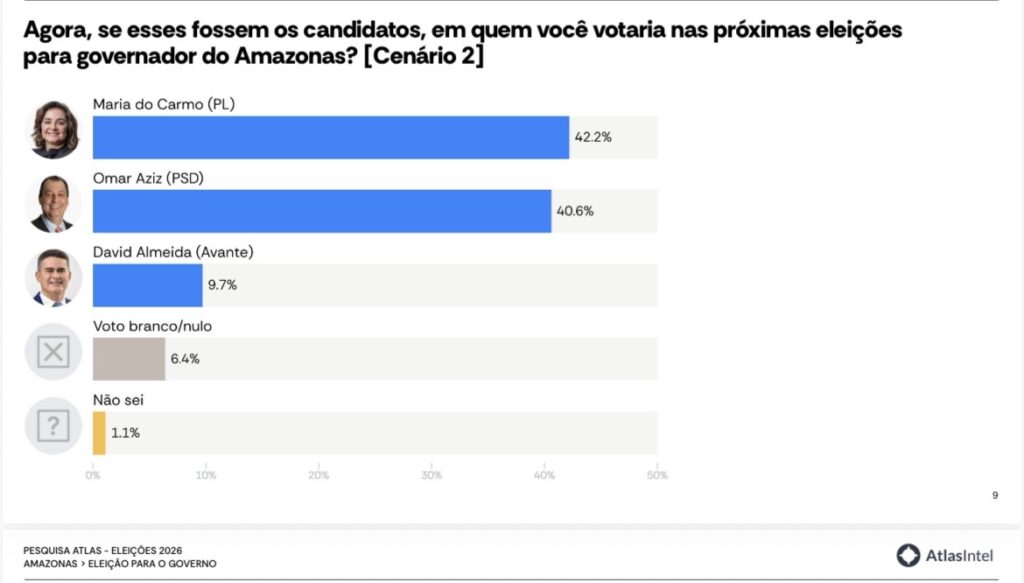Viewport: 1024px width, 583px height.
Task: Click the 'David Almeida (Avante)' label
Action: click(x=172, y=252)
